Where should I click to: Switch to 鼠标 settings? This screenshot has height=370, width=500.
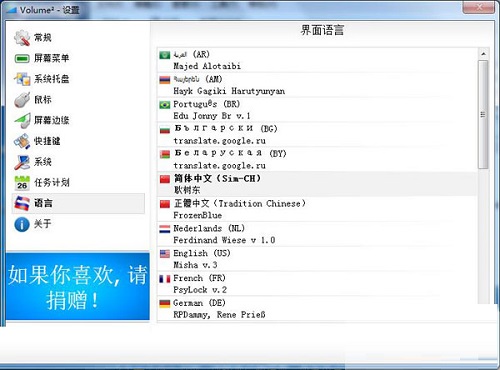(43, 100)
